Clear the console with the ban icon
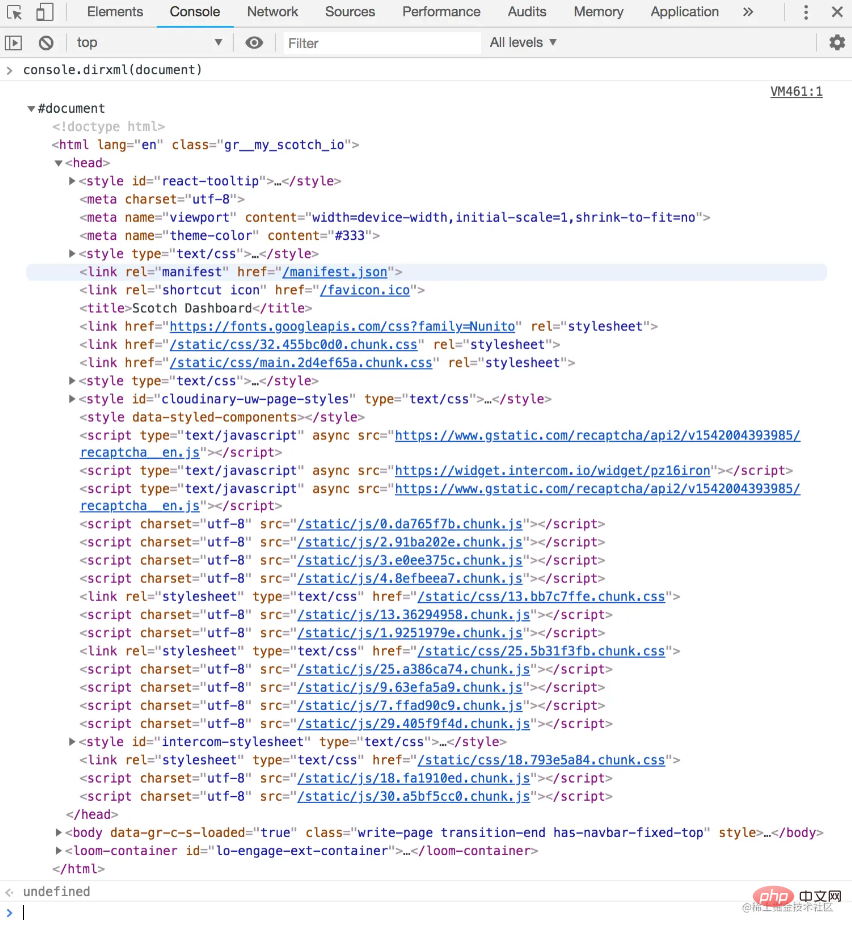The width and height of the screenshot is (852, 929). tap(46, 43)
